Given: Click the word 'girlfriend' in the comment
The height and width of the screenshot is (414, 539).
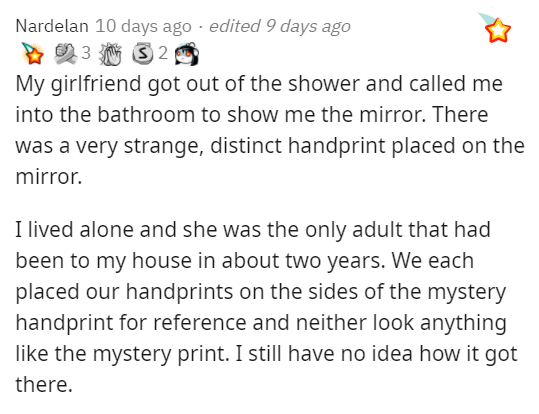Looking at the screenshot, I should [x=96, y=84].
